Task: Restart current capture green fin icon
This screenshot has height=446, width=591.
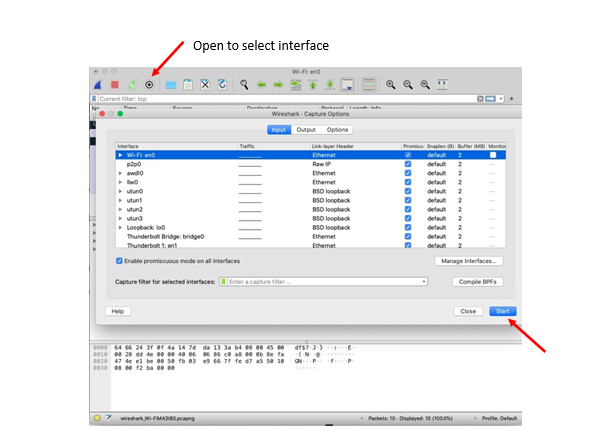Action: (132, 85)
